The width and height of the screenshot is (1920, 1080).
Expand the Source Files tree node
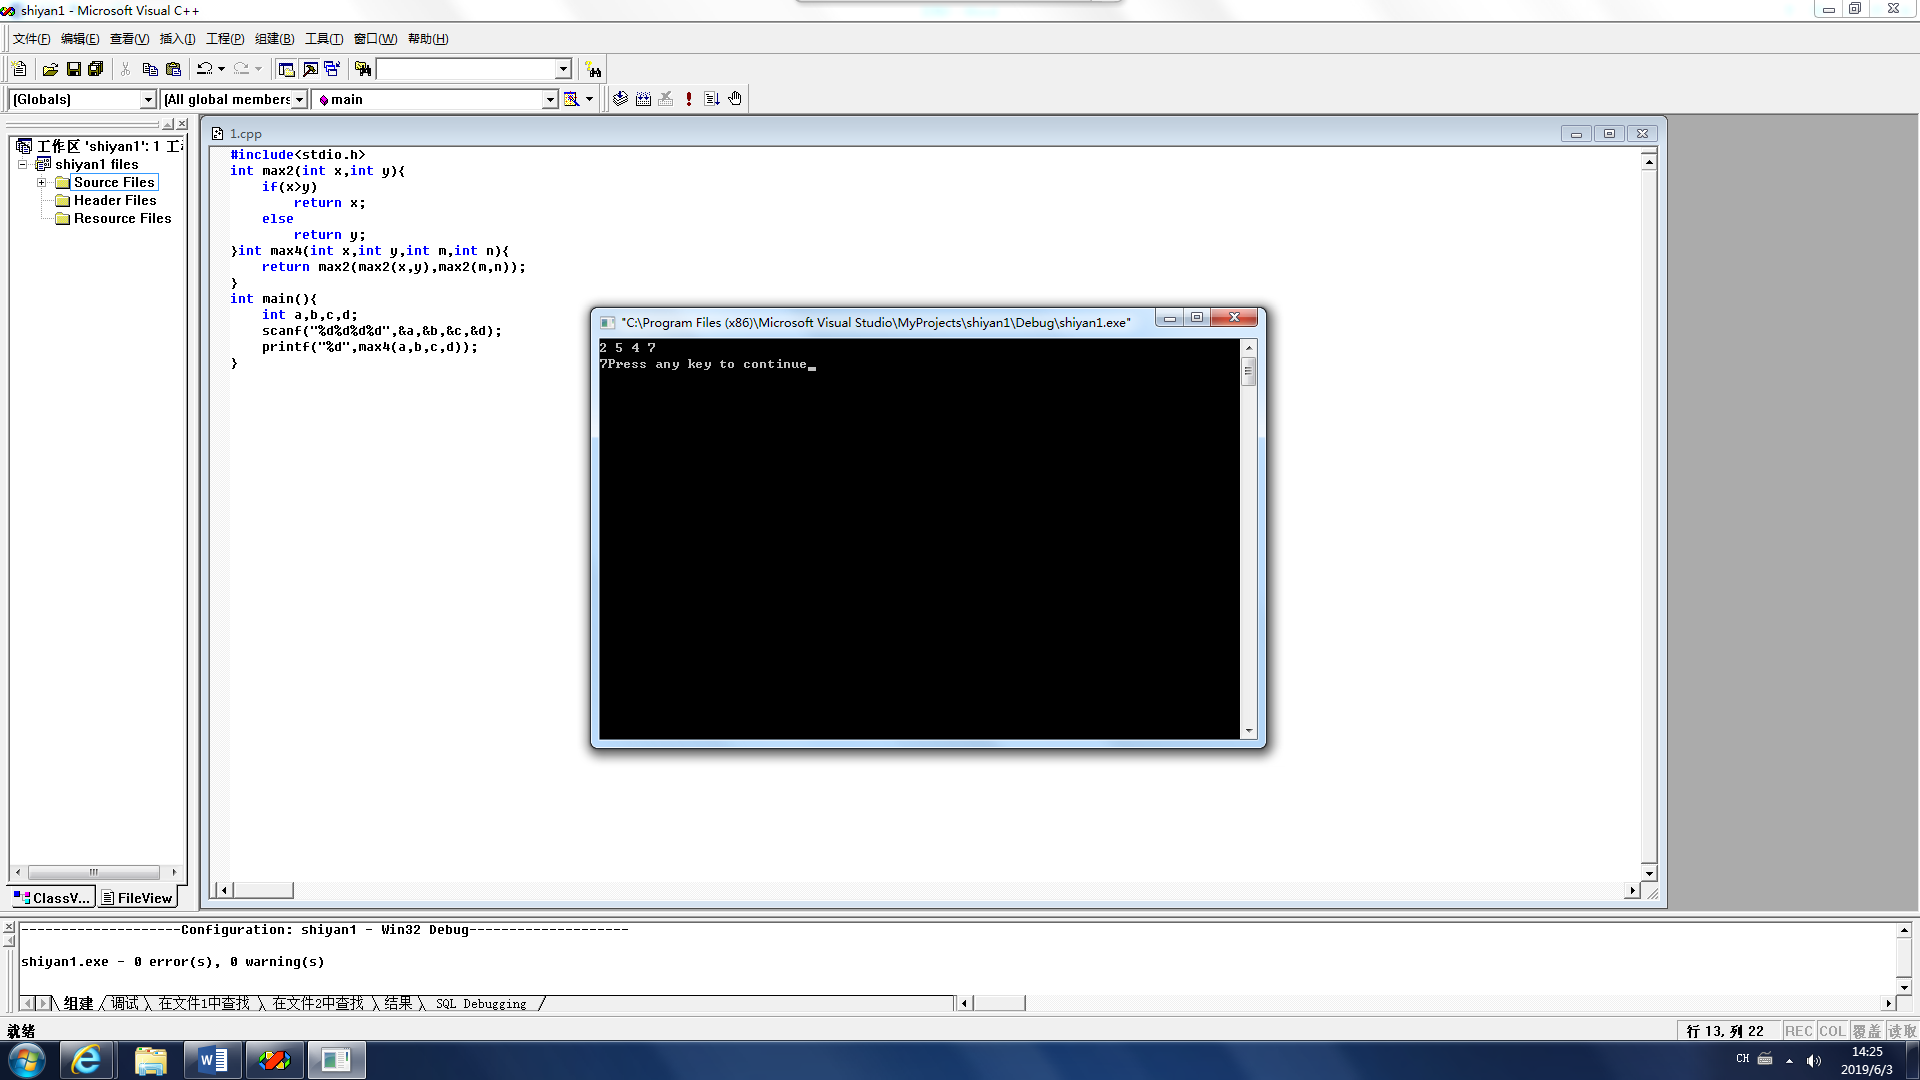[42, 183]
